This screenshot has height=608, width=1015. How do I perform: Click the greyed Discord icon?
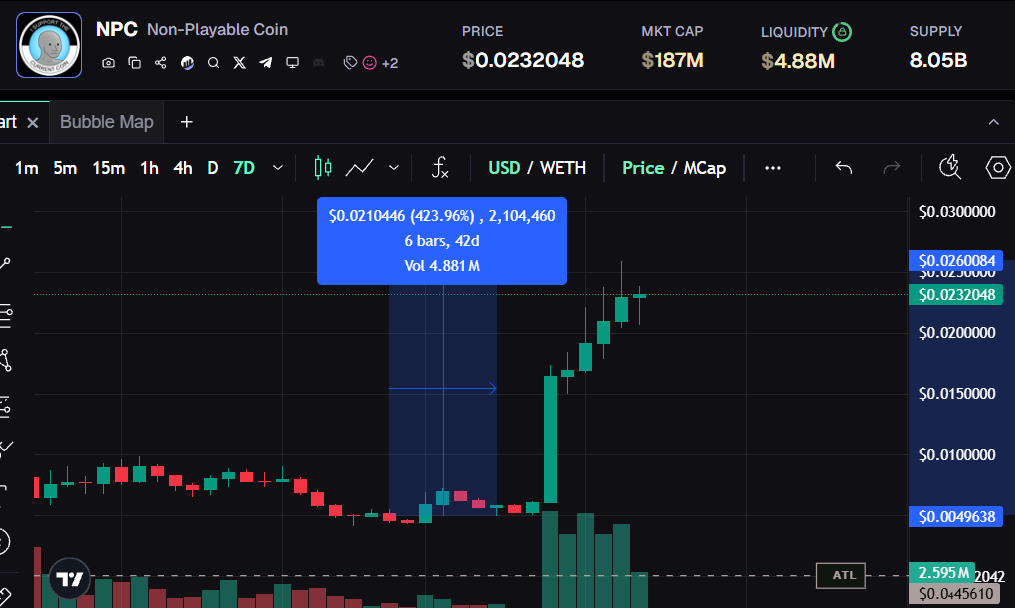point(318,63)
